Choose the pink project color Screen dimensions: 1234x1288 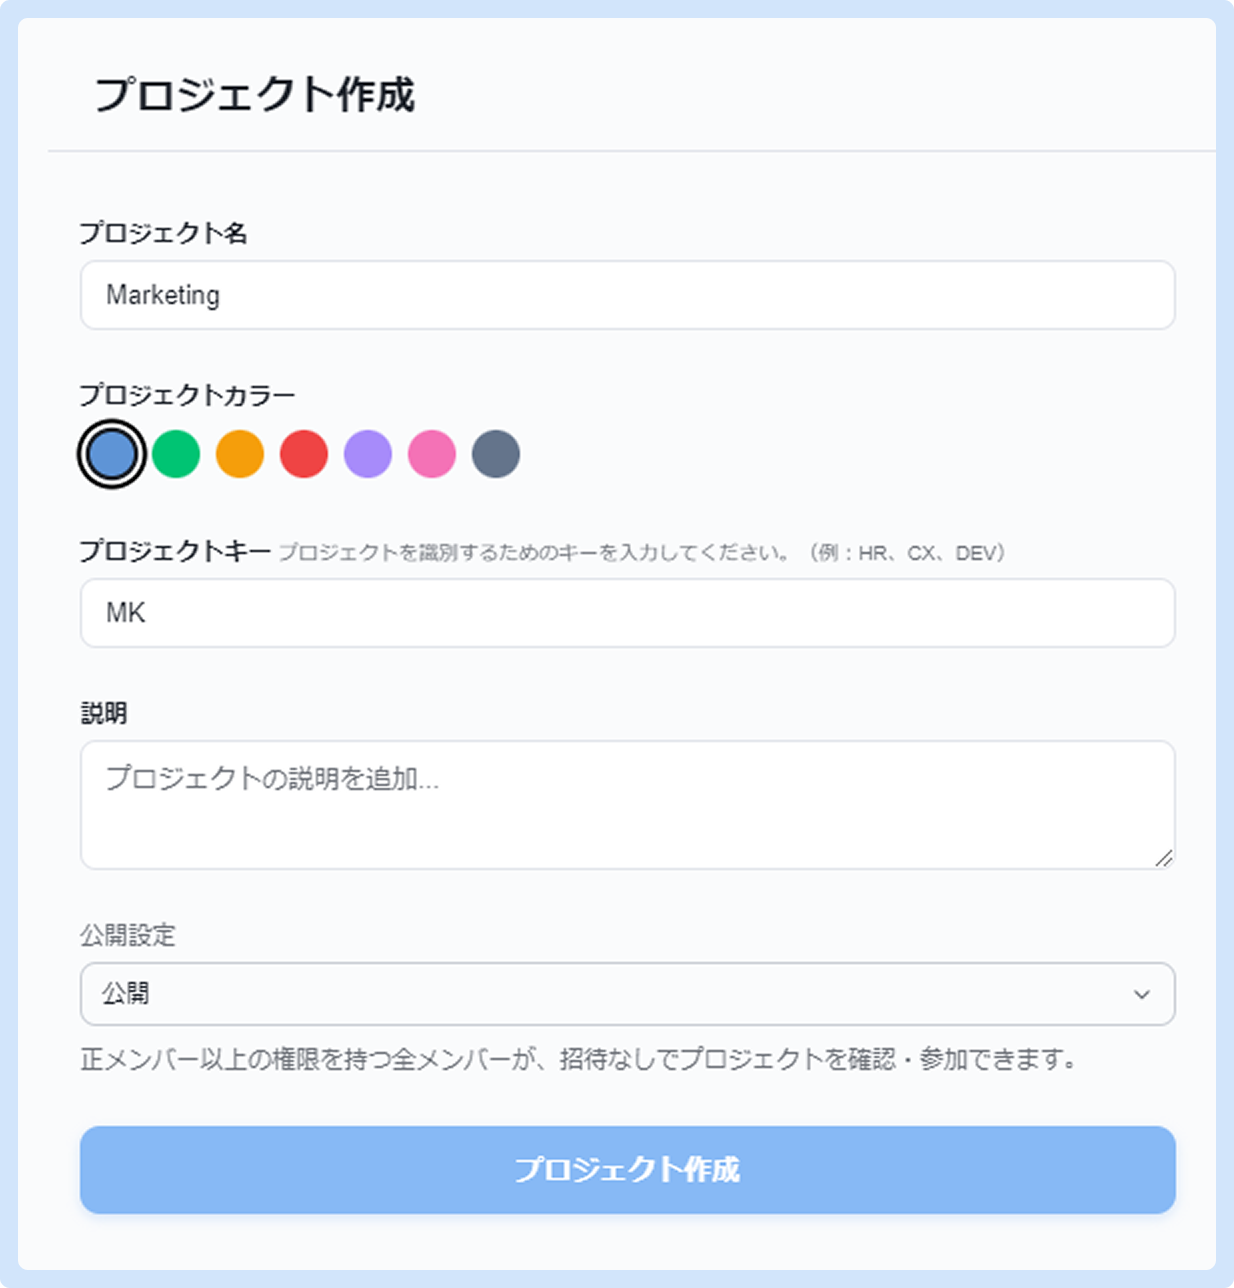432,454
